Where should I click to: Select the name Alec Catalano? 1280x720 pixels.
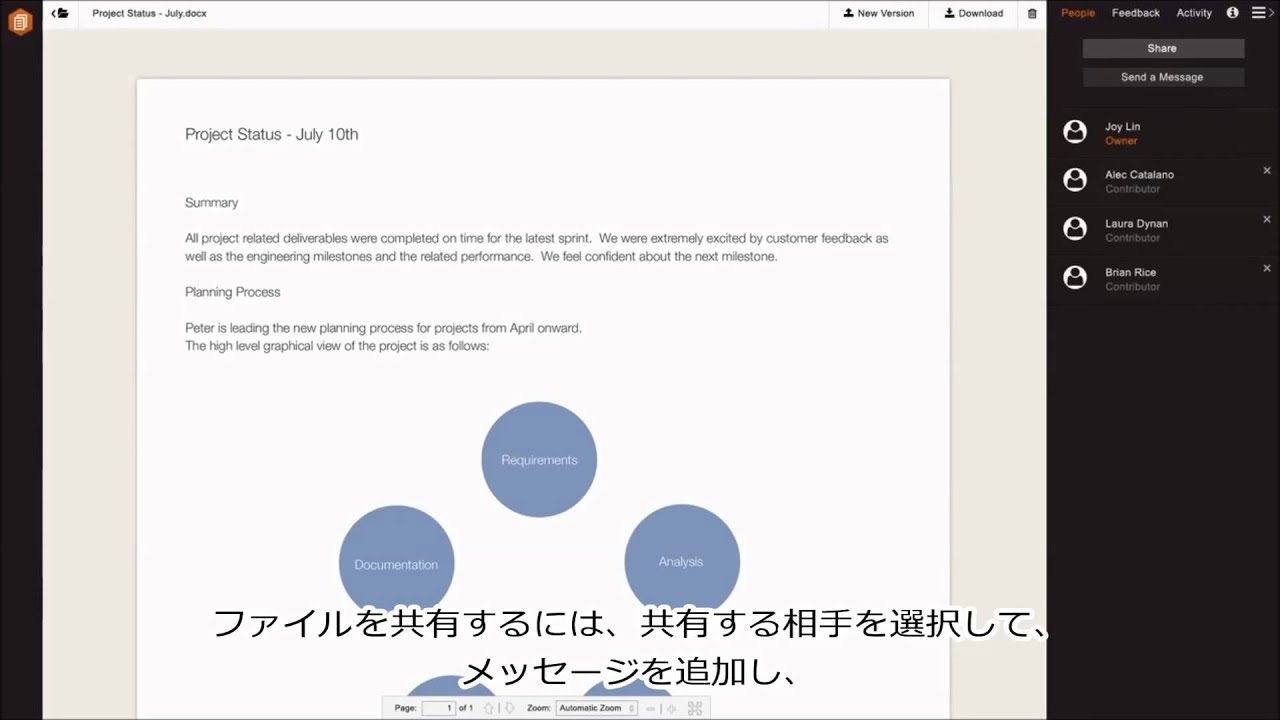[1139, 175]
